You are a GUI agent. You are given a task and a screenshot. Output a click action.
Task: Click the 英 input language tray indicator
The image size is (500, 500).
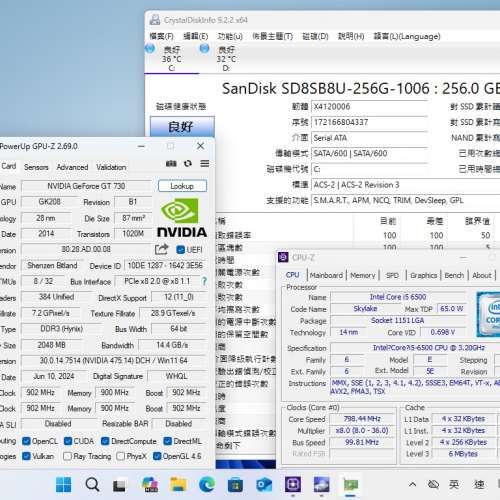click(x=454, y=484)
